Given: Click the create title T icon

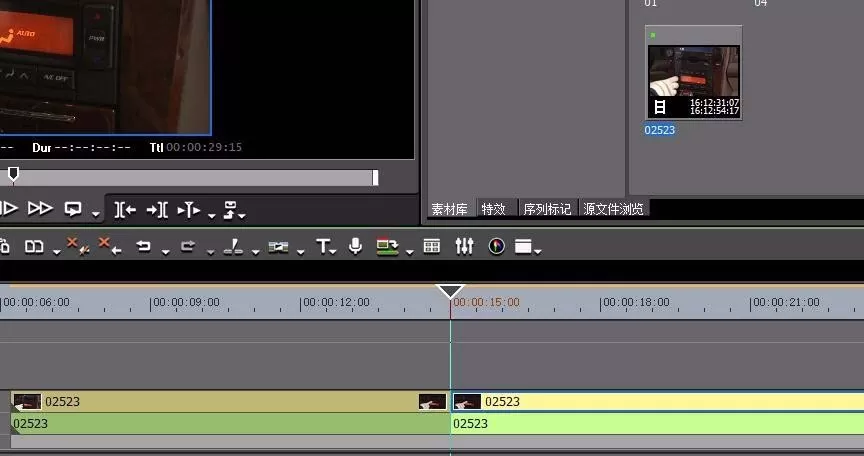Looking at the screenshot, I should point(323,246).
